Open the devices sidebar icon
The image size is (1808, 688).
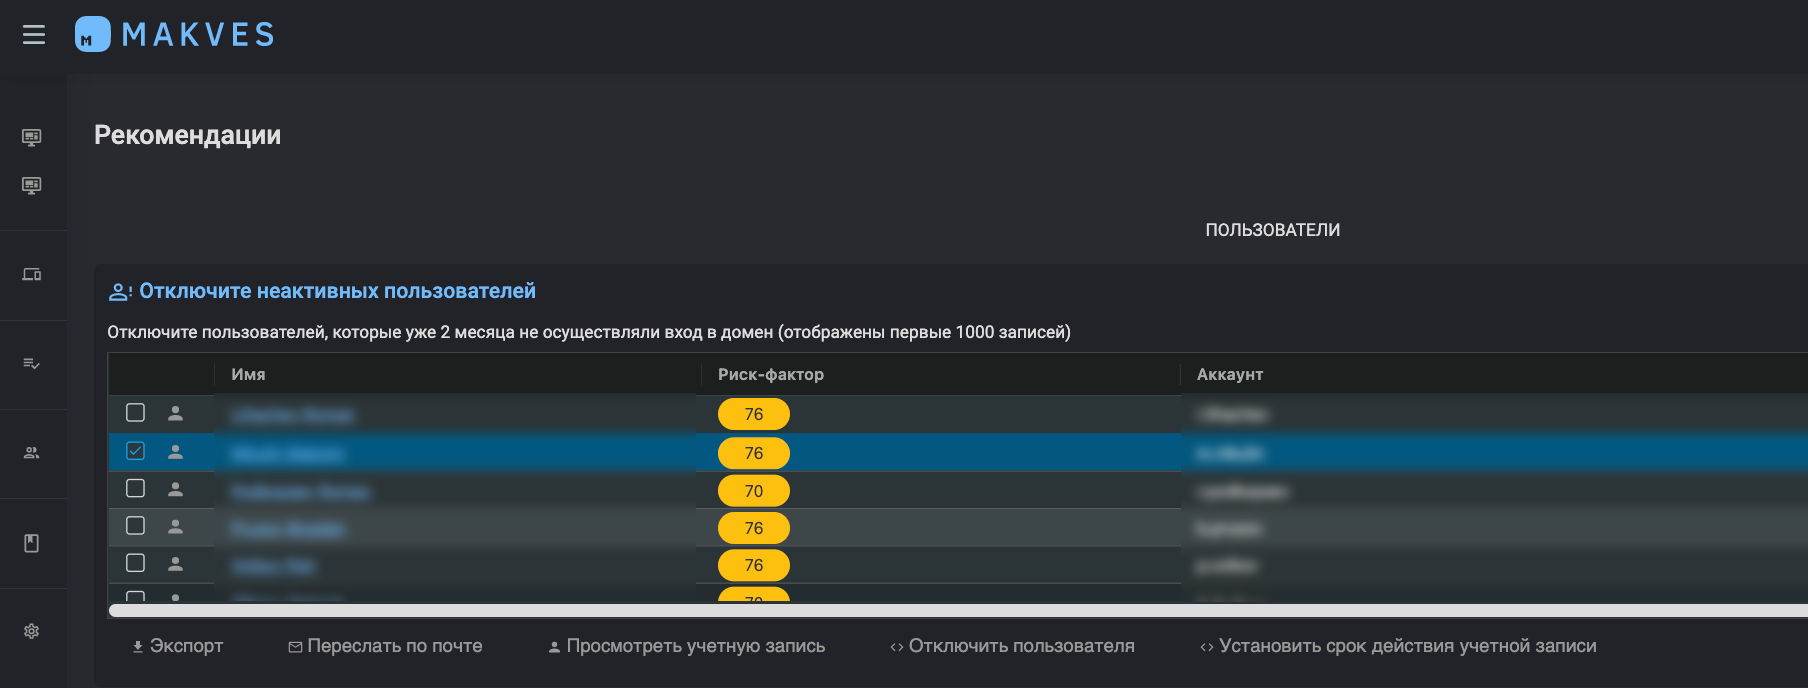(32, 274)
